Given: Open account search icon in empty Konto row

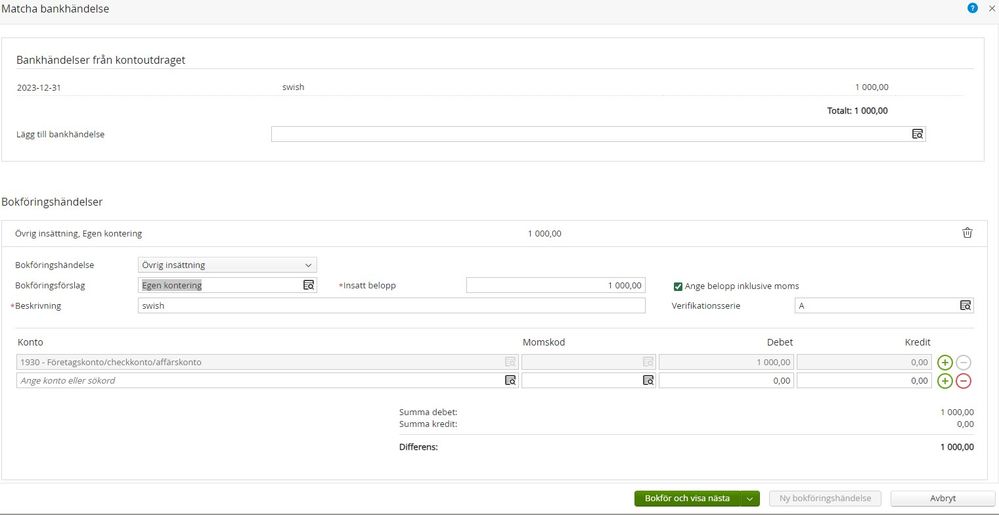Looking at the screenshot, I should (509, 381).
